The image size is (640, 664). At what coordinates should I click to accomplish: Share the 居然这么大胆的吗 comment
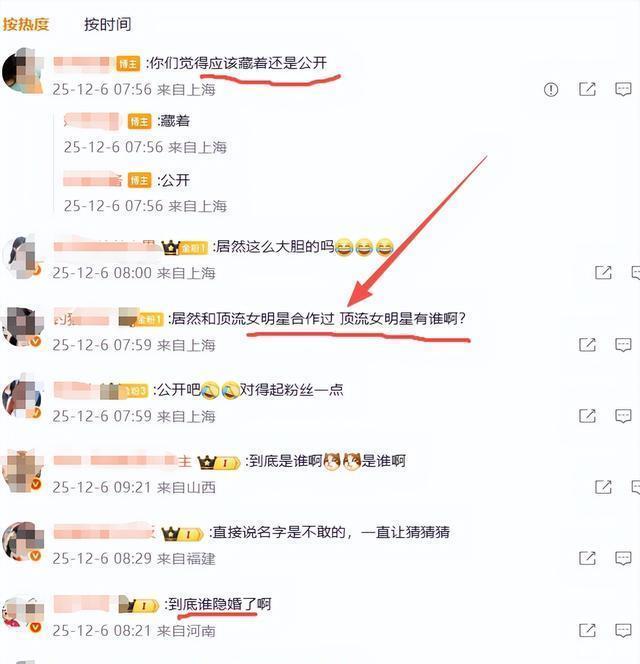coord(603,273)
